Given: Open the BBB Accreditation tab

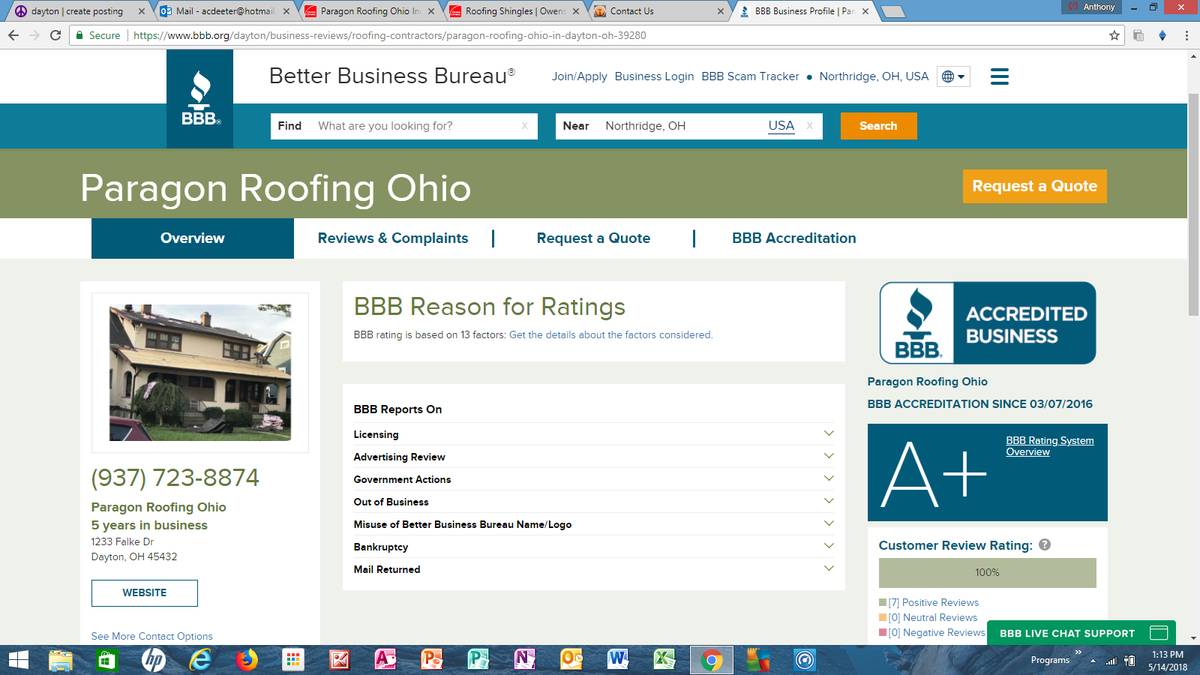Looking at the screenshot, I should [794, 238].
